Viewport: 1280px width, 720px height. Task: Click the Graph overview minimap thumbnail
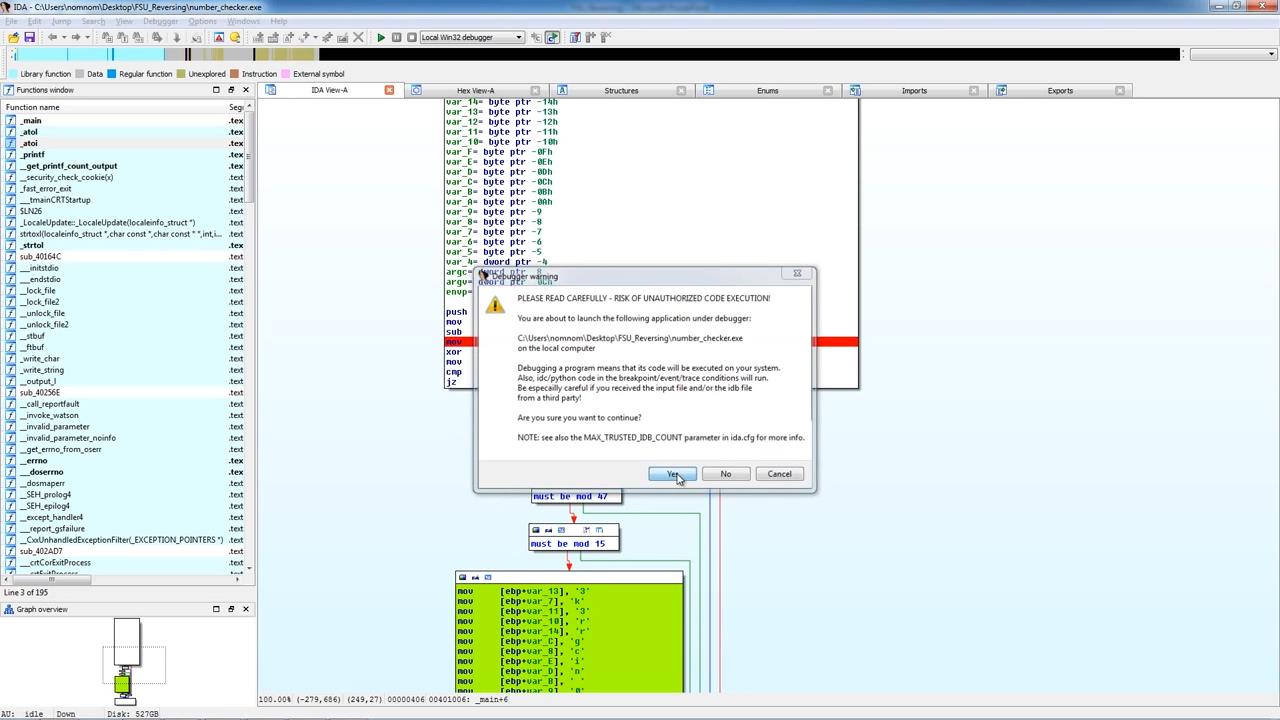coord(127,661)
